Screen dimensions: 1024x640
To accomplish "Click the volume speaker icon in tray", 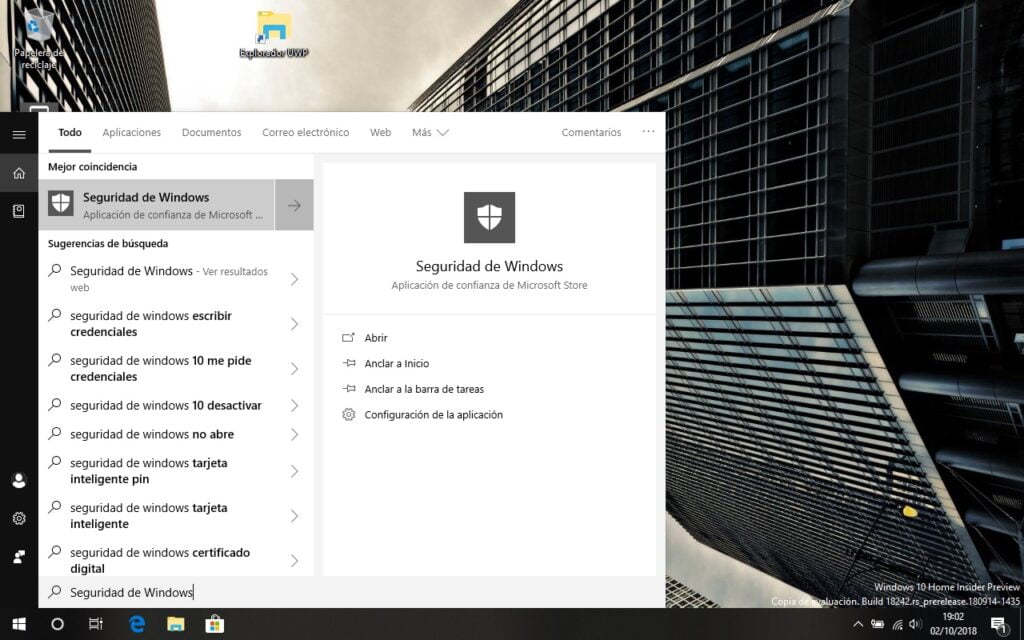I will tap(915, 624).
